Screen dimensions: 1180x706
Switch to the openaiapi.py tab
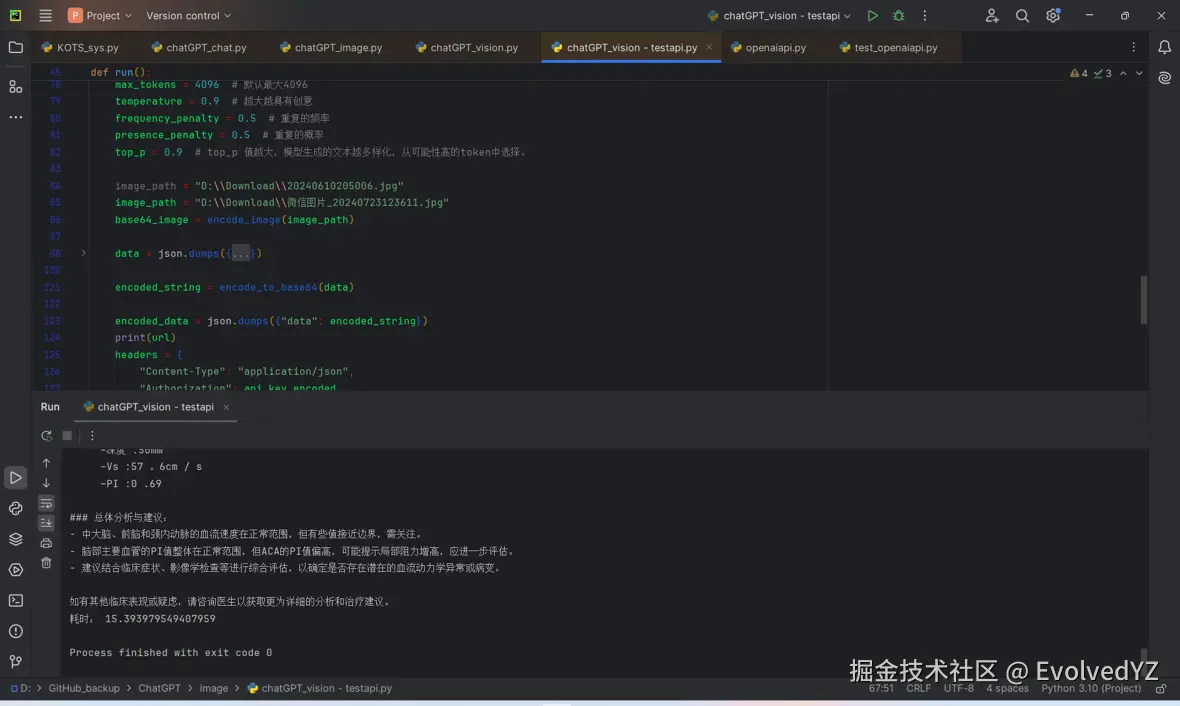pyautogui.click(x=776, y=47)
